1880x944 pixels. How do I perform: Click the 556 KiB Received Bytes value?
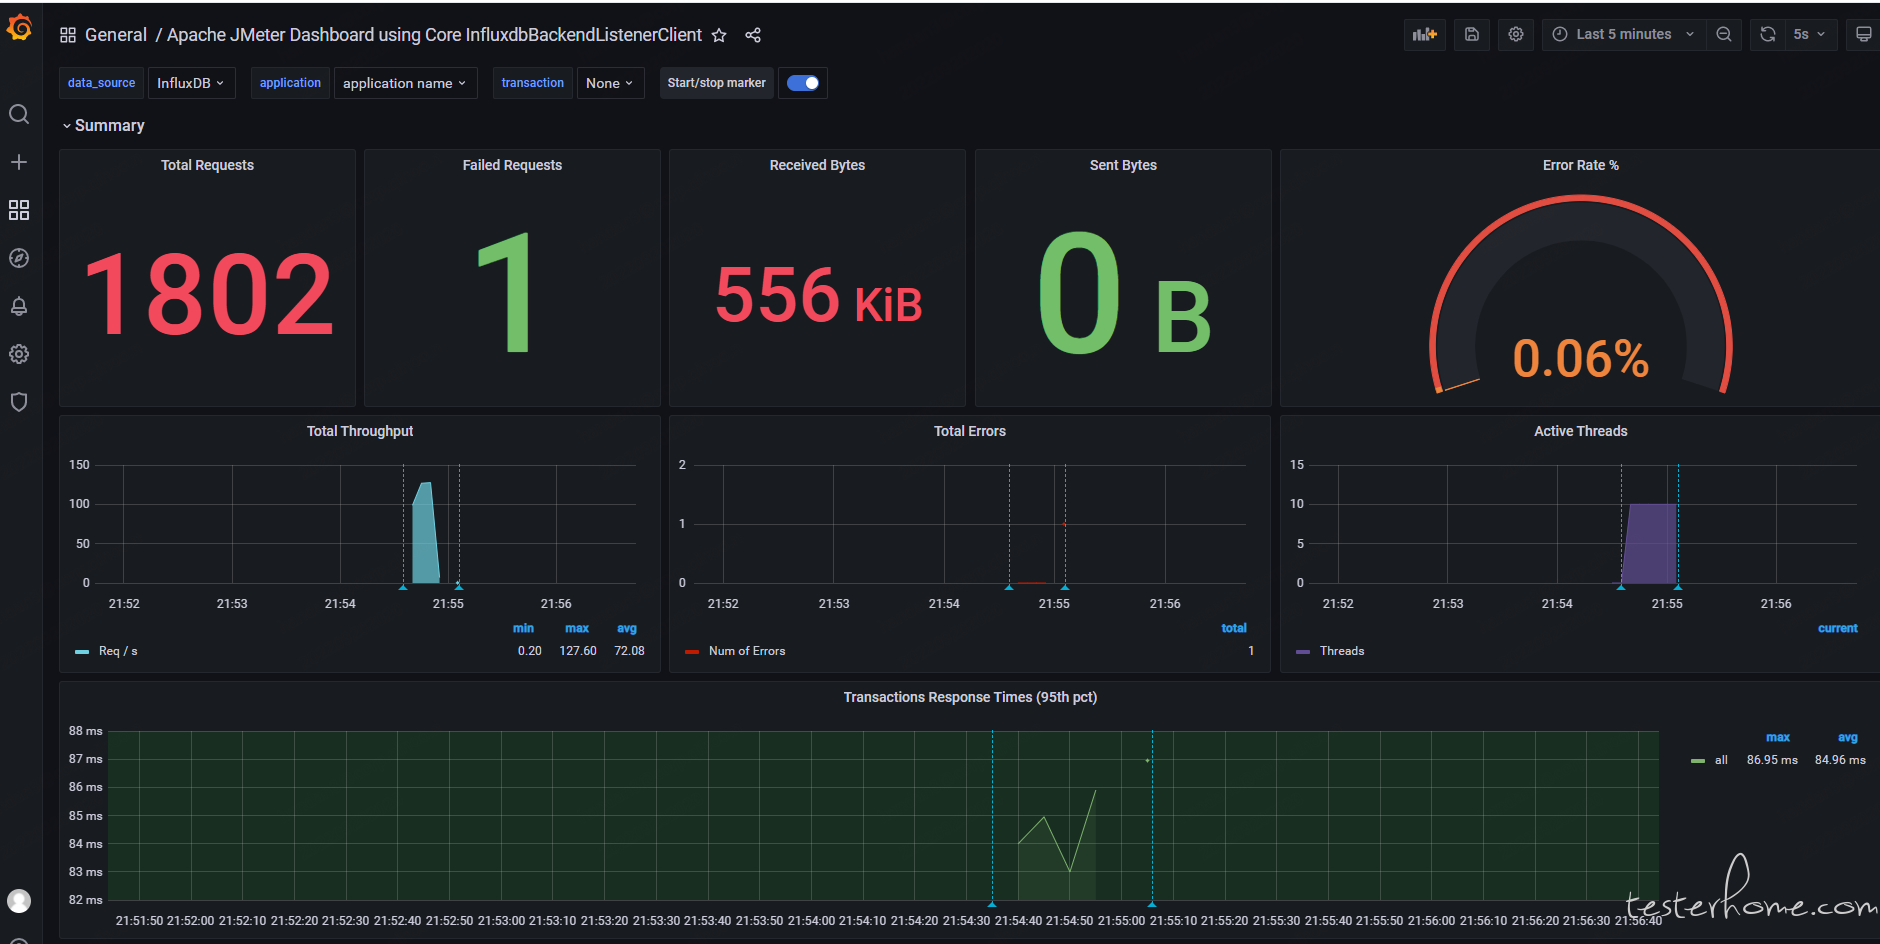coord(818,296)
